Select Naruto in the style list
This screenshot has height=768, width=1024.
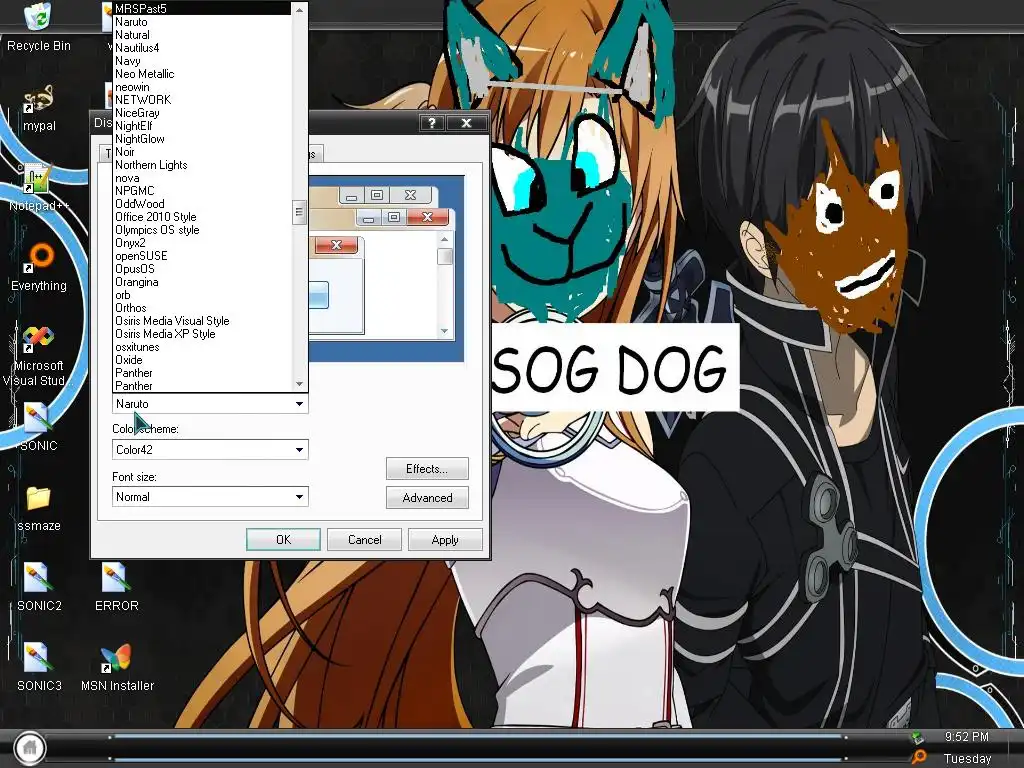pos(202,22)
